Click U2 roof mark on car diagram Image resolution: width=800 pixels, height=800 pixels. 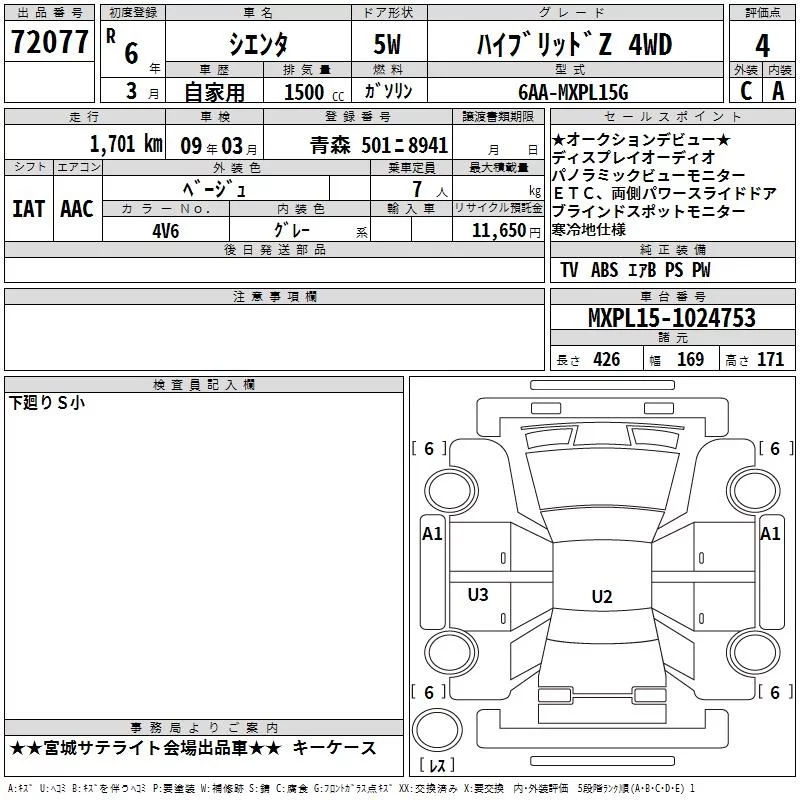point(602,596)
